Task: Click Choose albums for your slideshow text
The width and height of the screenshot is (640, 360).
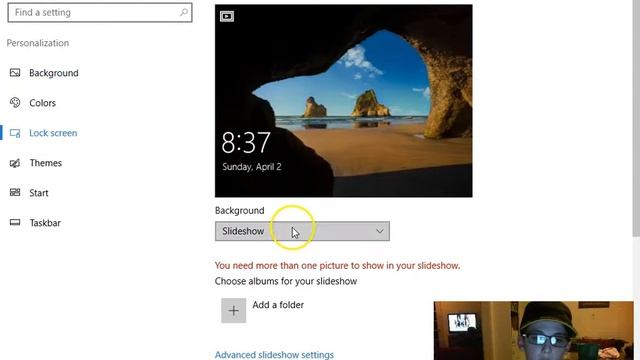Action: (286, 281)
